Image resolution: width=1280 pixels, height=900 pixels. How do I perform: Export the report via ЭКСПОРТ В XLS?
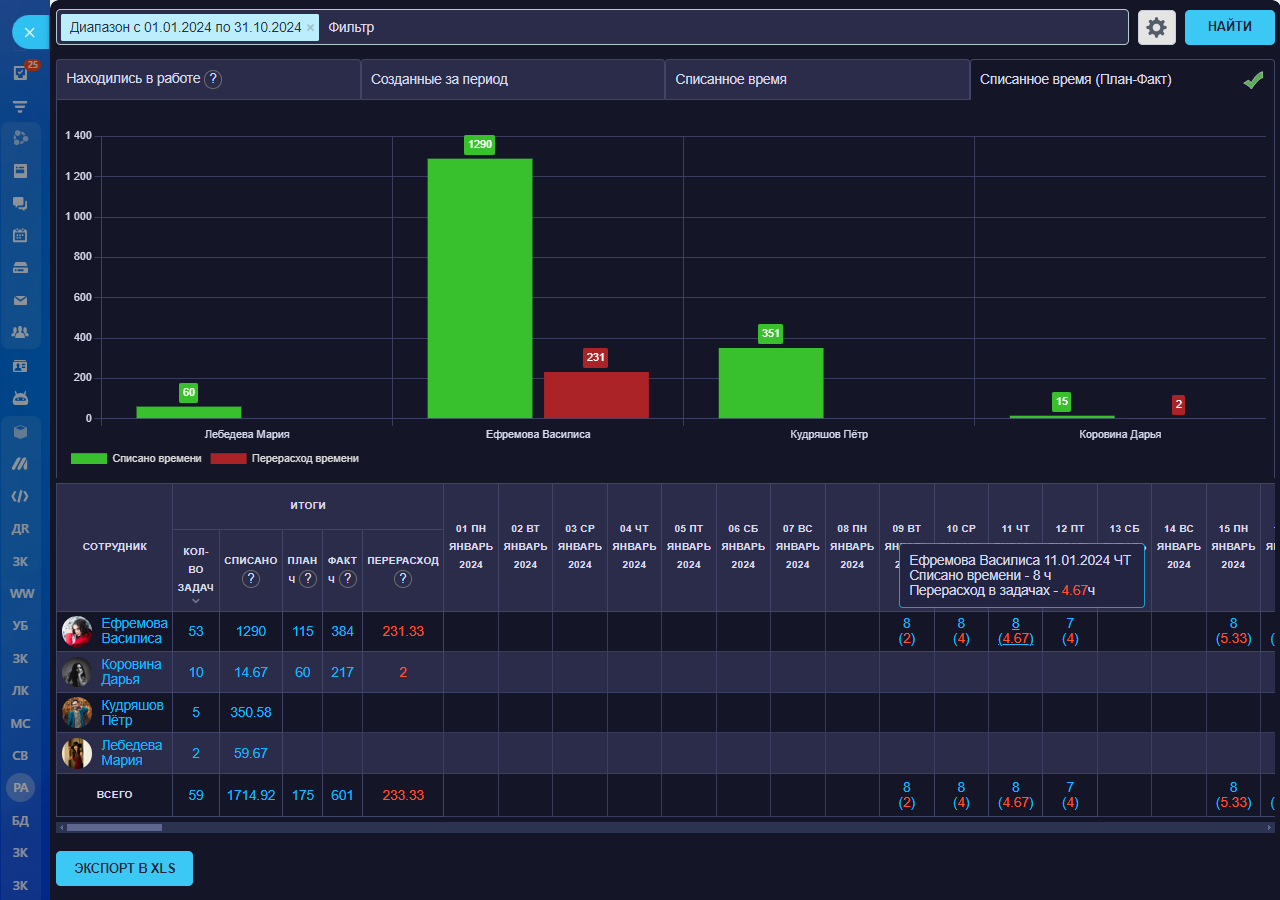124,868
